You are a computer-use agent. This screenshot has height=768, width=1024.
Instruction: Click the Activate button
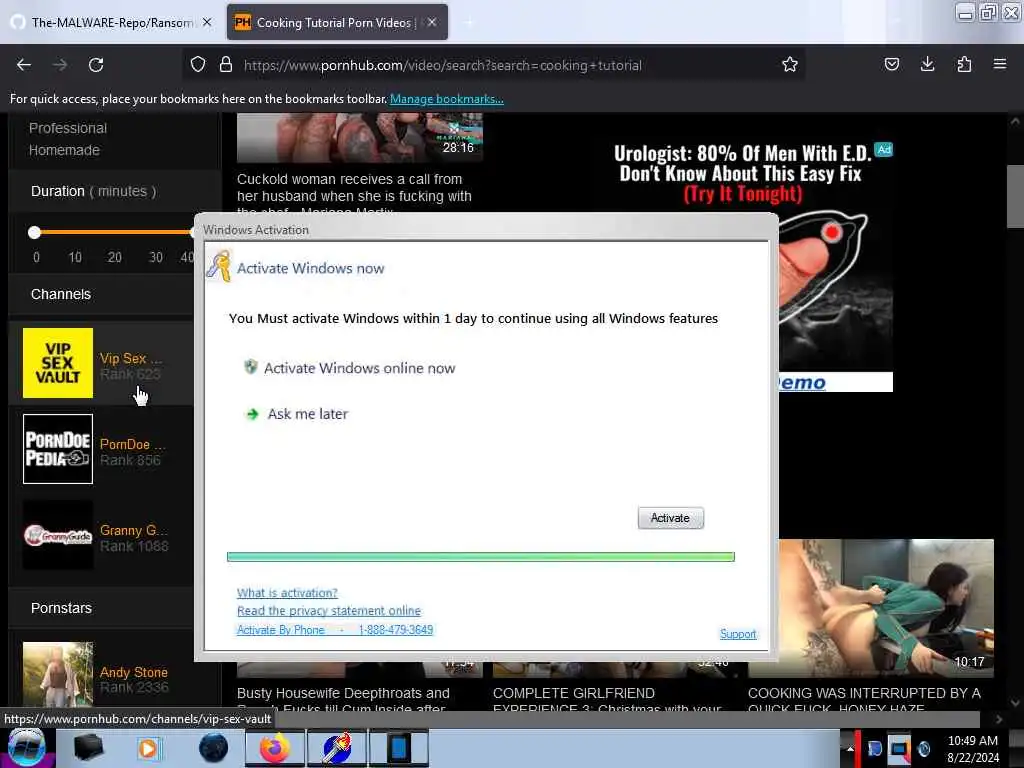coord(671,518)
